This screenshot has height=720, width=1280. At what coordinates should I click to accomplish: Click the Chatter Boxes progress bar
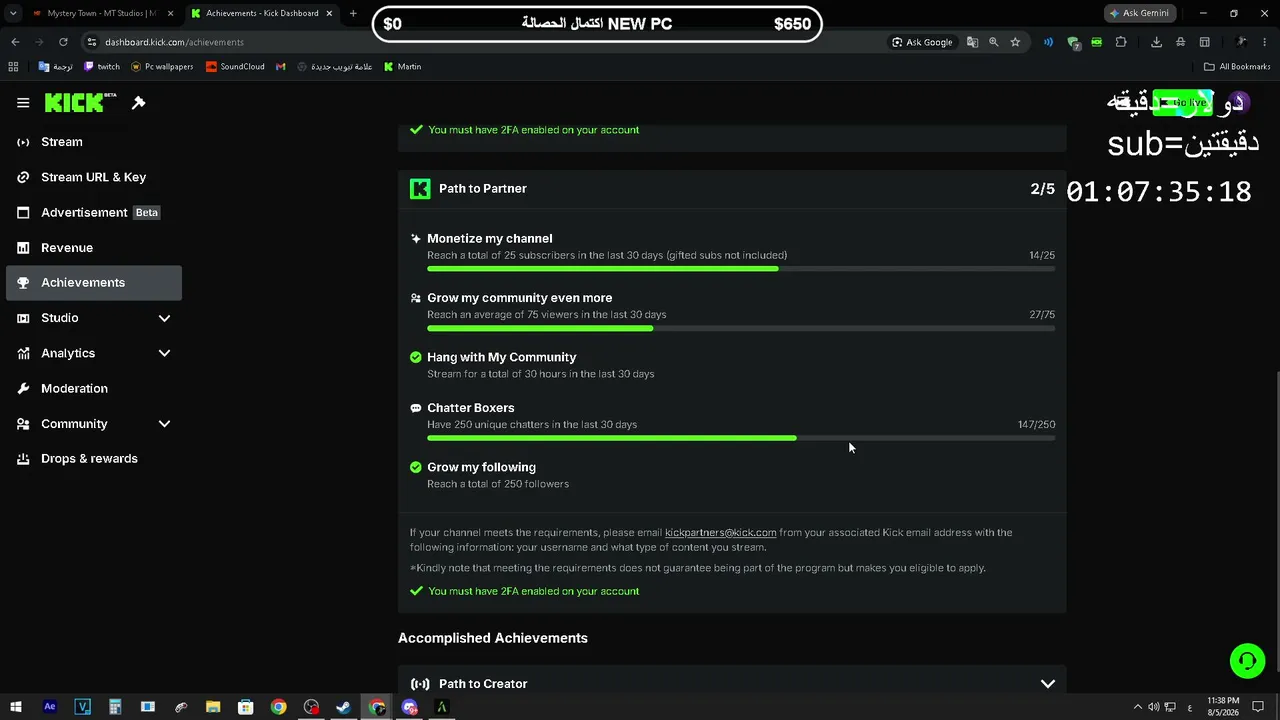tap(741, 438)
